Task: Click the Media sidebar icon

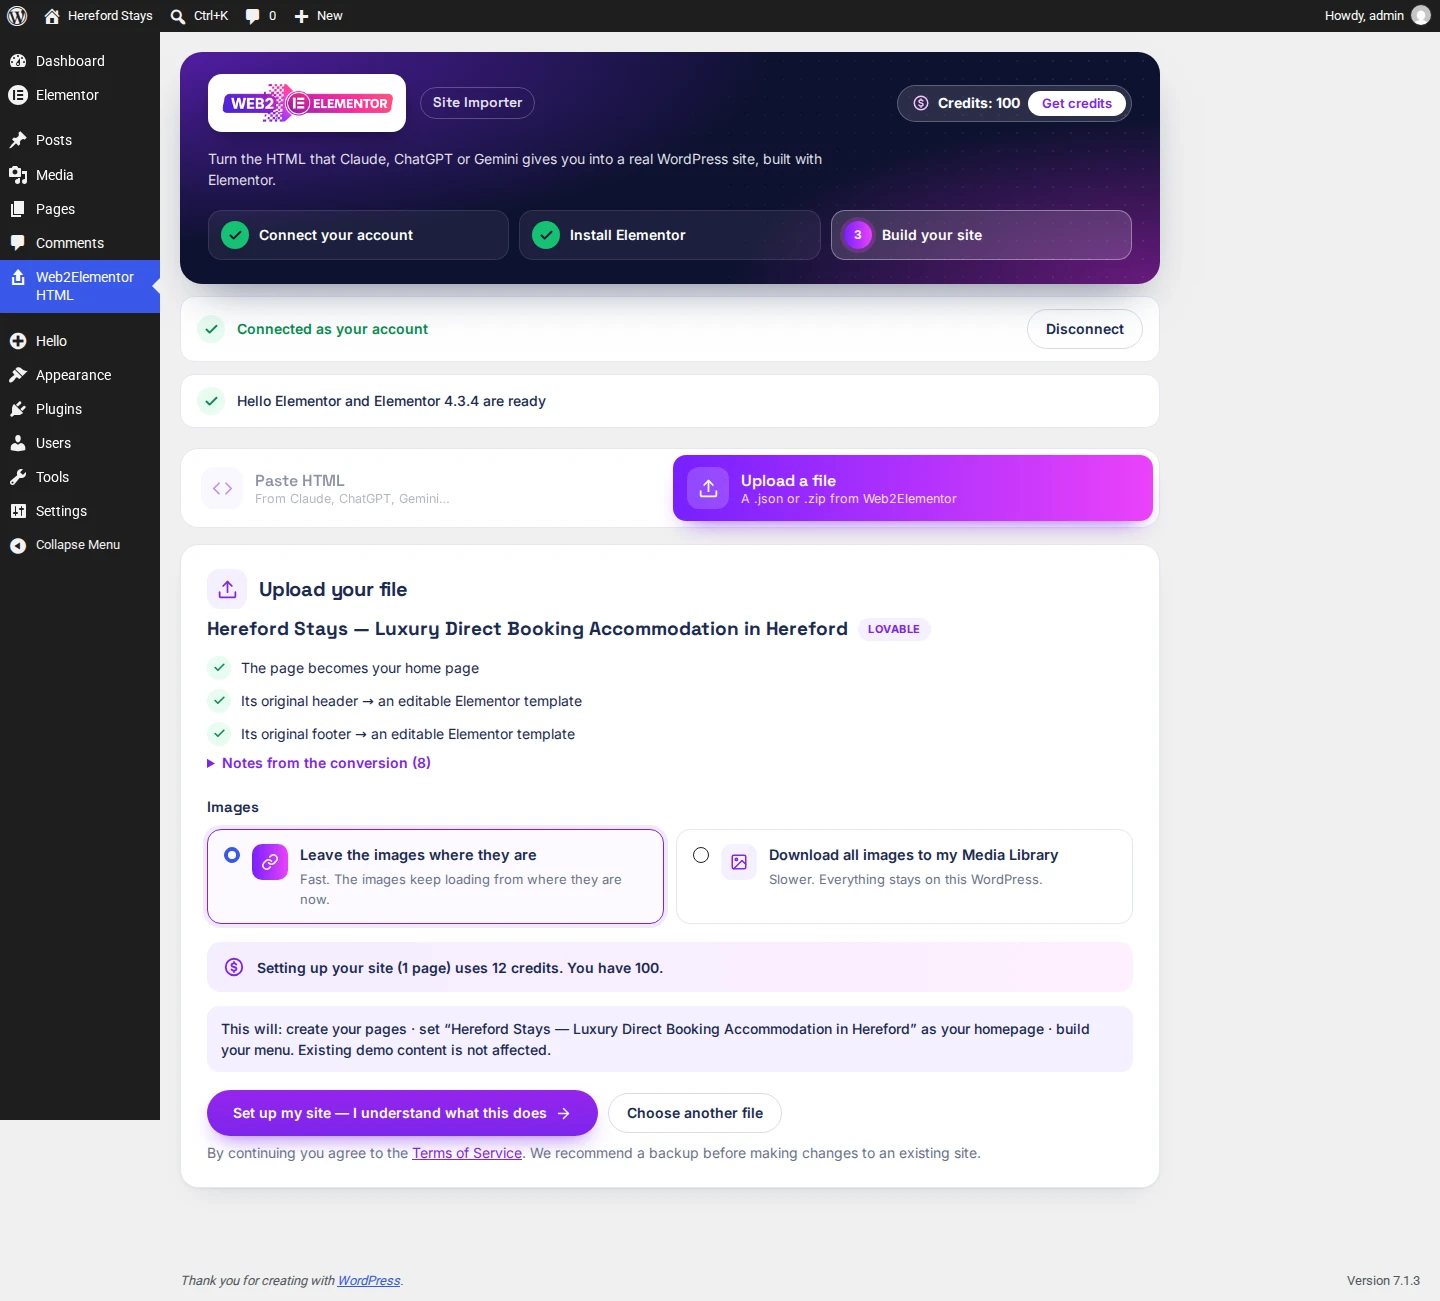Action: click(x=18, y=175)
